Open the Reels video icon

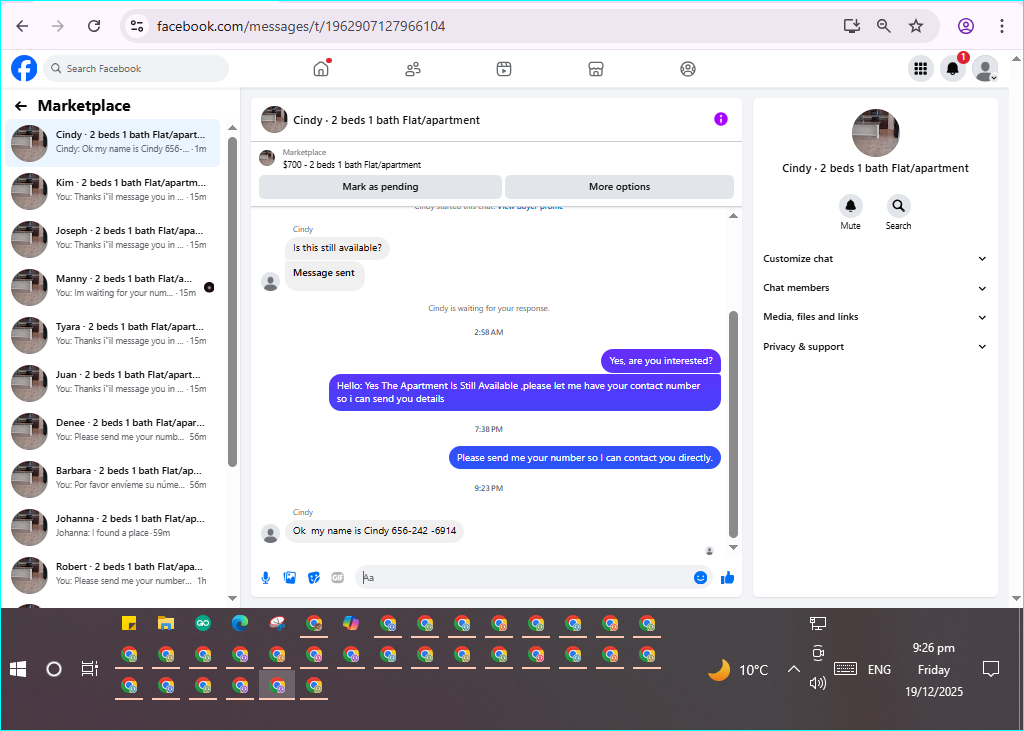click(504, 69)
